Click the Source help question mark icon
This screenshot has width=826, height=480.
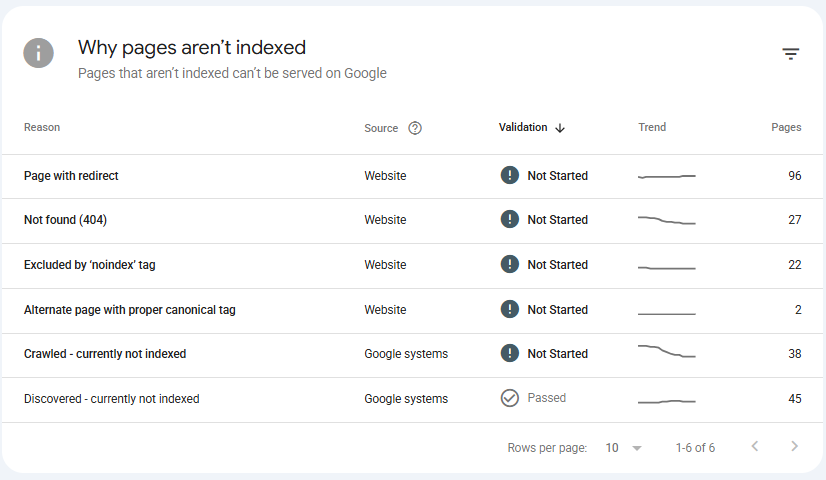point(415,128)
